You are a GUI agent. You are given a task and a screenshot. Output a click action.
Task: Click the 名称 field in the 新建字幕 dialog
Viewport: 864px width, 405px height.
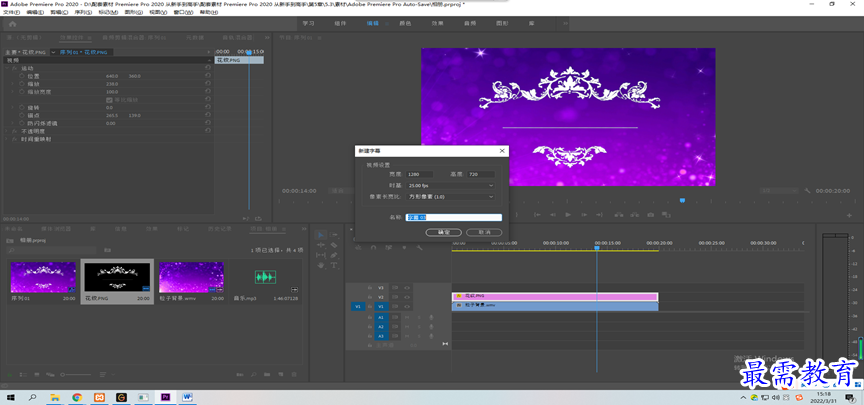click(x=454, y=218)
